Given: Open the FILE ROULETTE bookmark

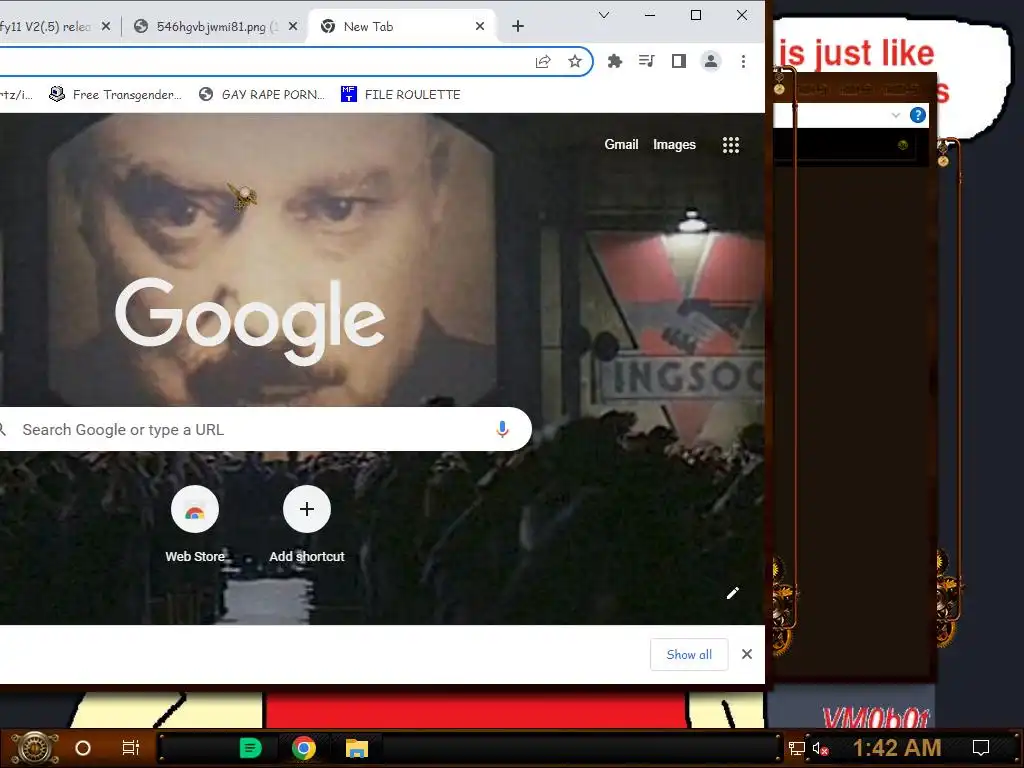Looking at the screenshot, I should coord(401,95).
